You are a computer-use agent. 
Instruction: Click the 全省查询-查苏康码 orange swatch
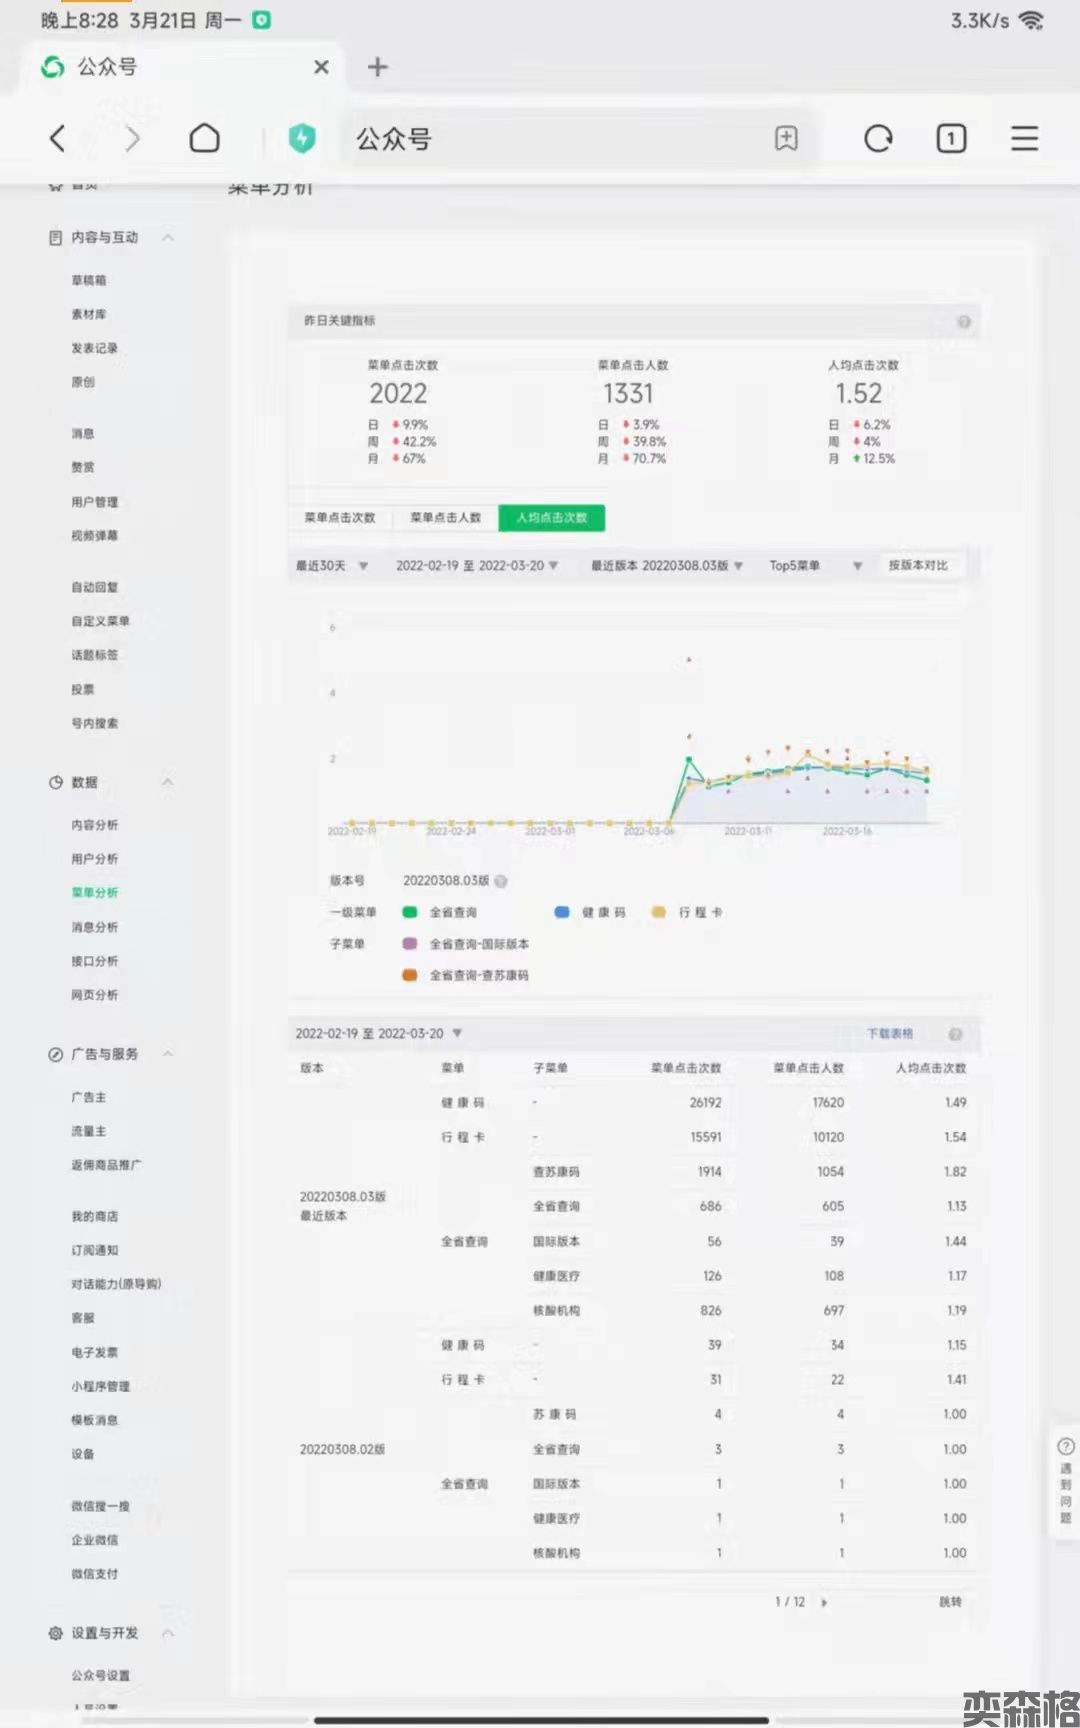410,975
